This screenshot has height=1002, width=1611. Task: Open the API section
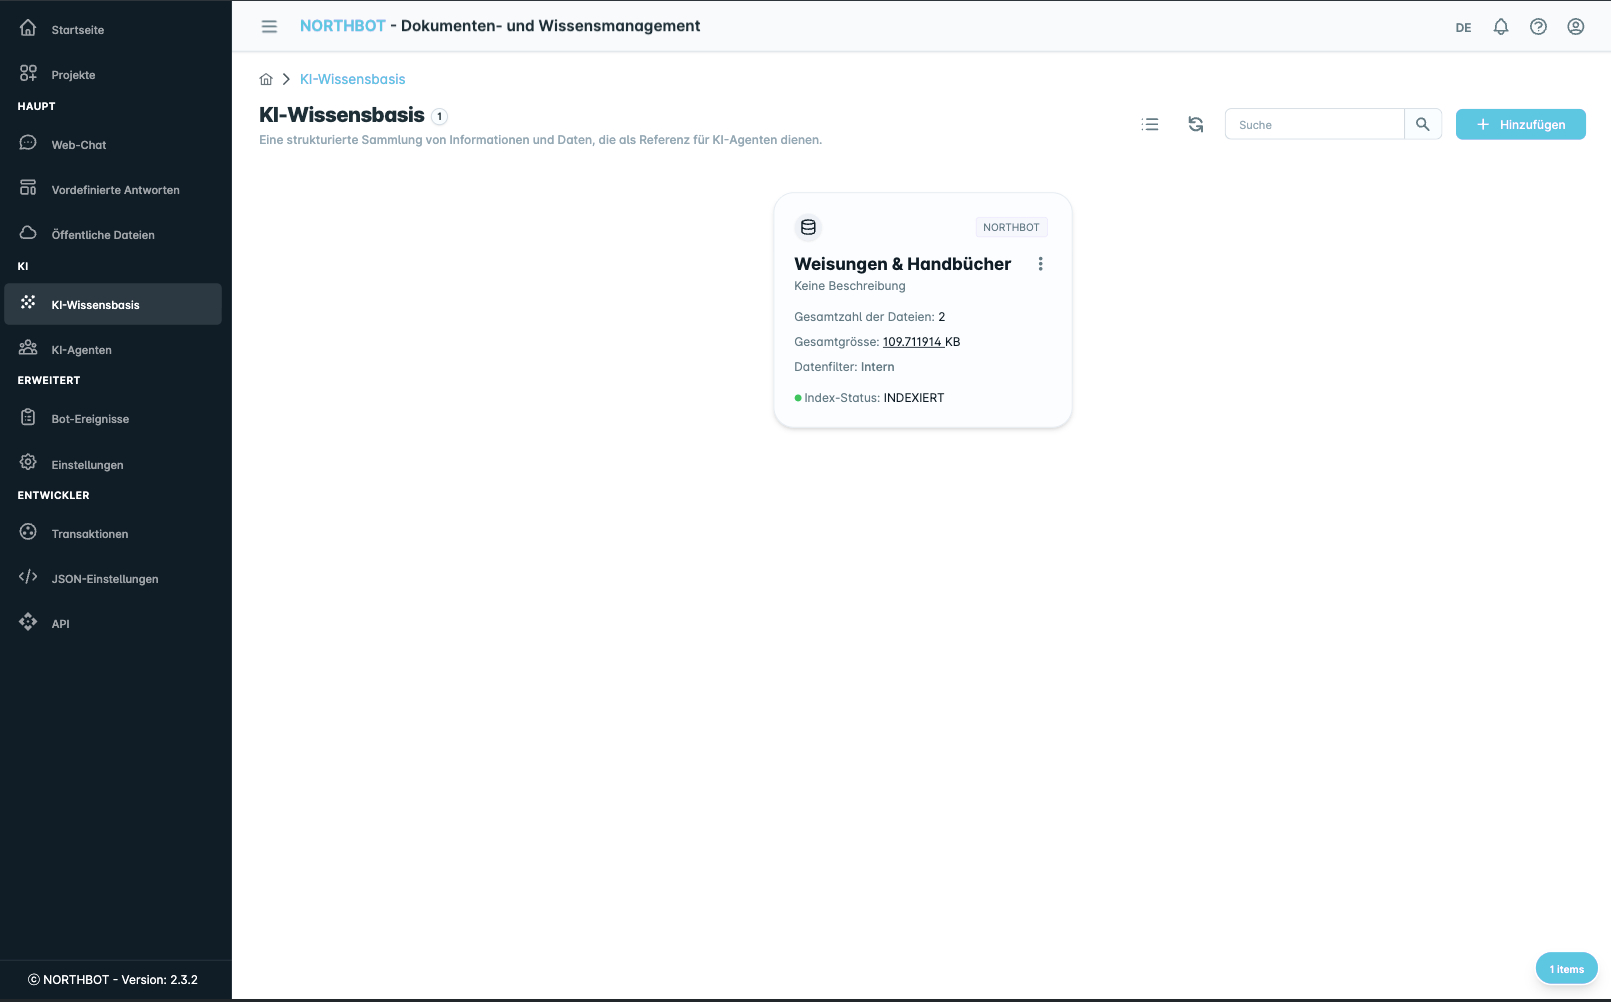(60, 623)
